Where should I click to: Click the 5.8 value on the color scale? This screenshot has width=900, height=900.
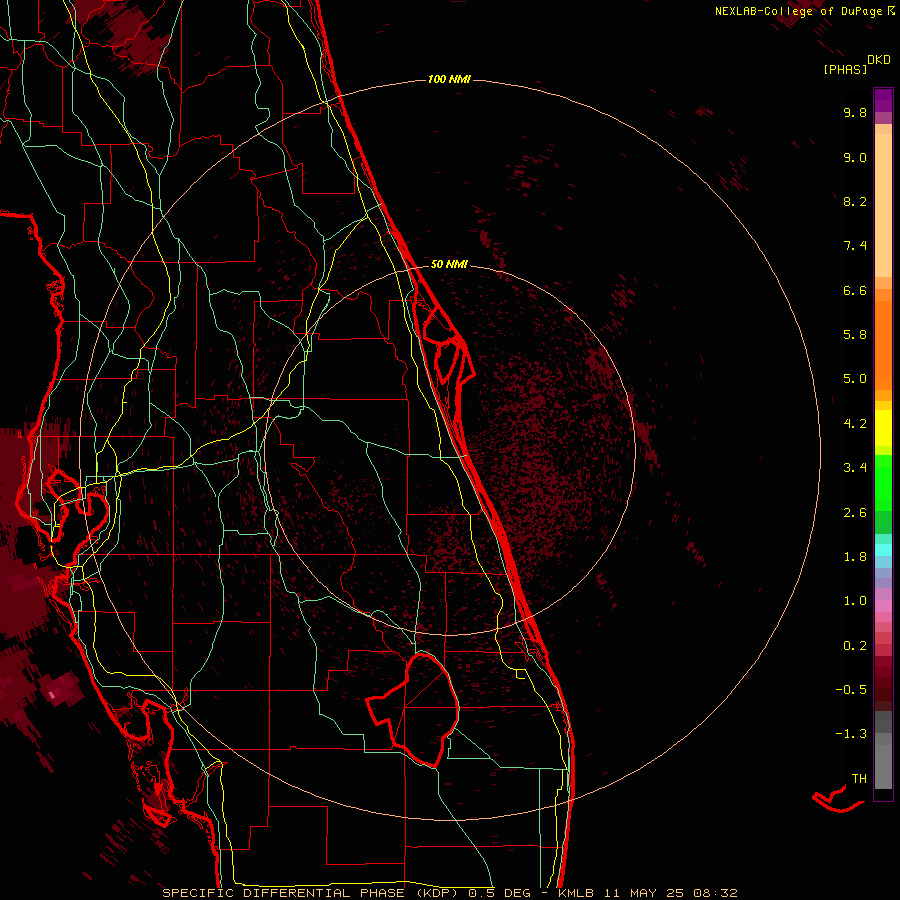coord(855,335)
